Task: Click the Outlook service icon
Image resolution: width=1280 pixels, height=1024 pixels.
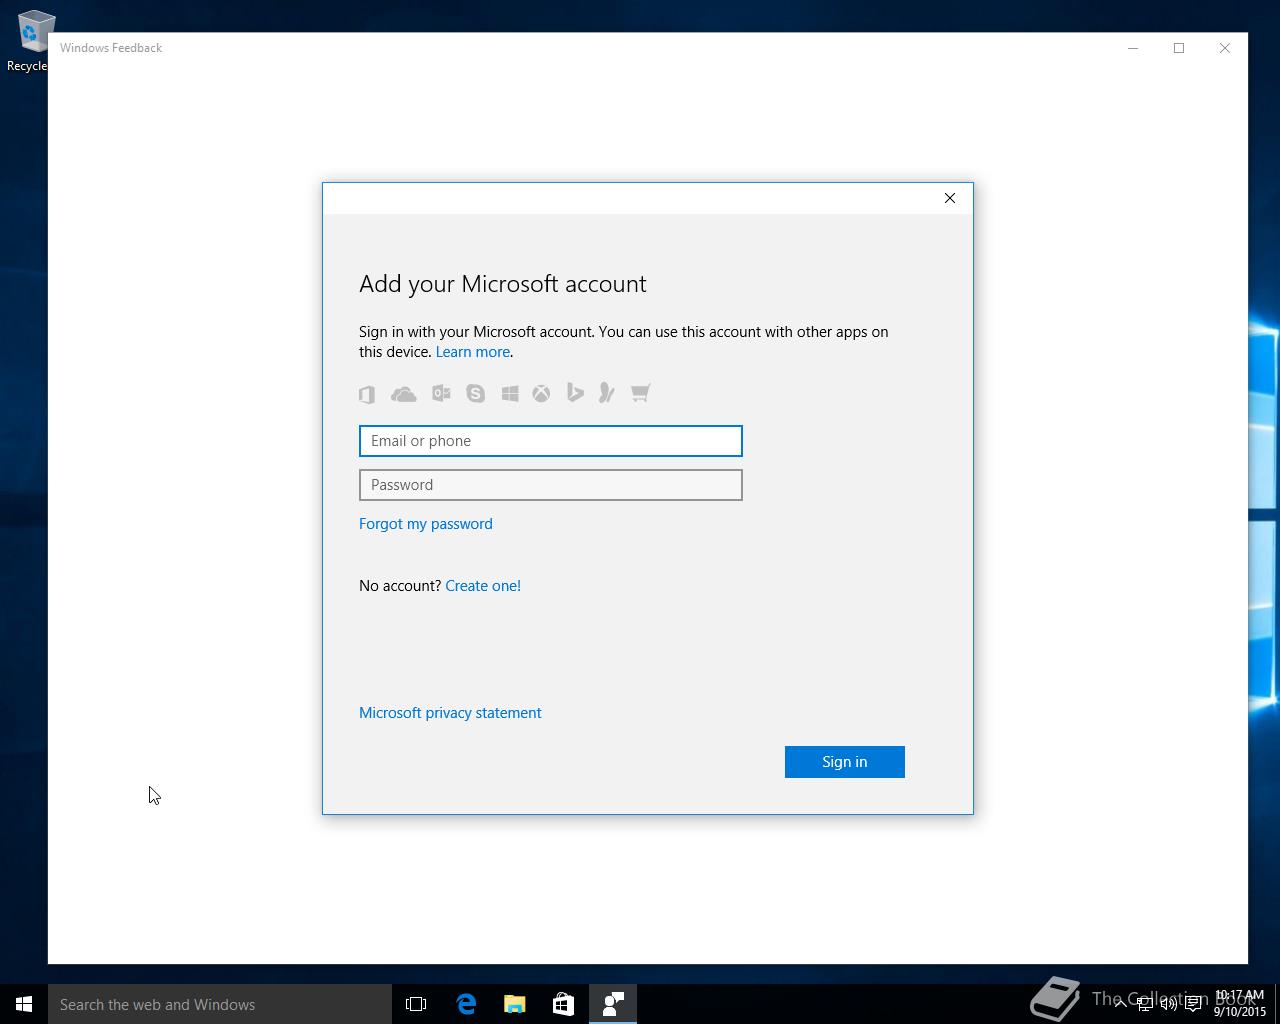Action: [441, 393]
